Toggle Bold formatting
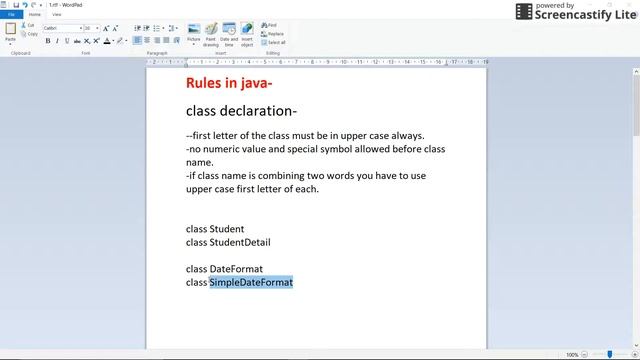The height and width of the screenshot is (360, 640). pyautogui.click(x=48, y=41)
